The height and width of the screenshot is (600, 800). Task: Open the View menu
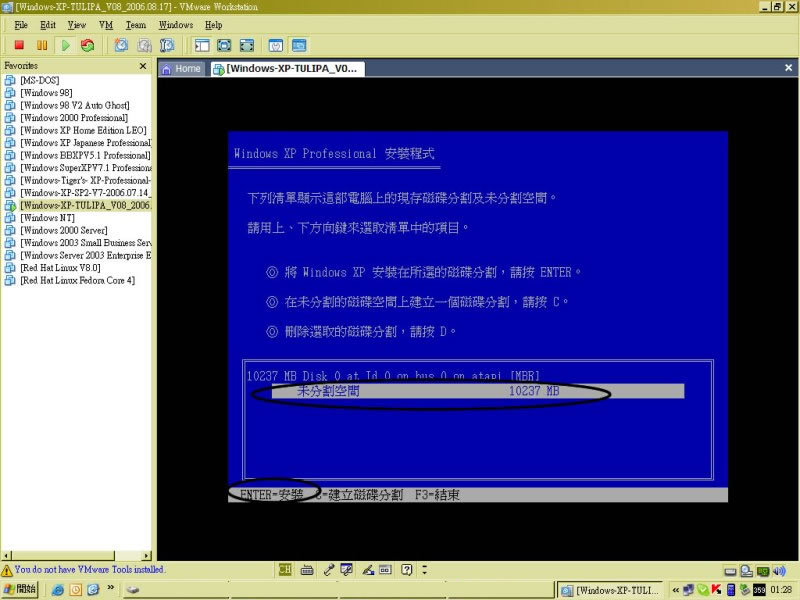(77, 25)
